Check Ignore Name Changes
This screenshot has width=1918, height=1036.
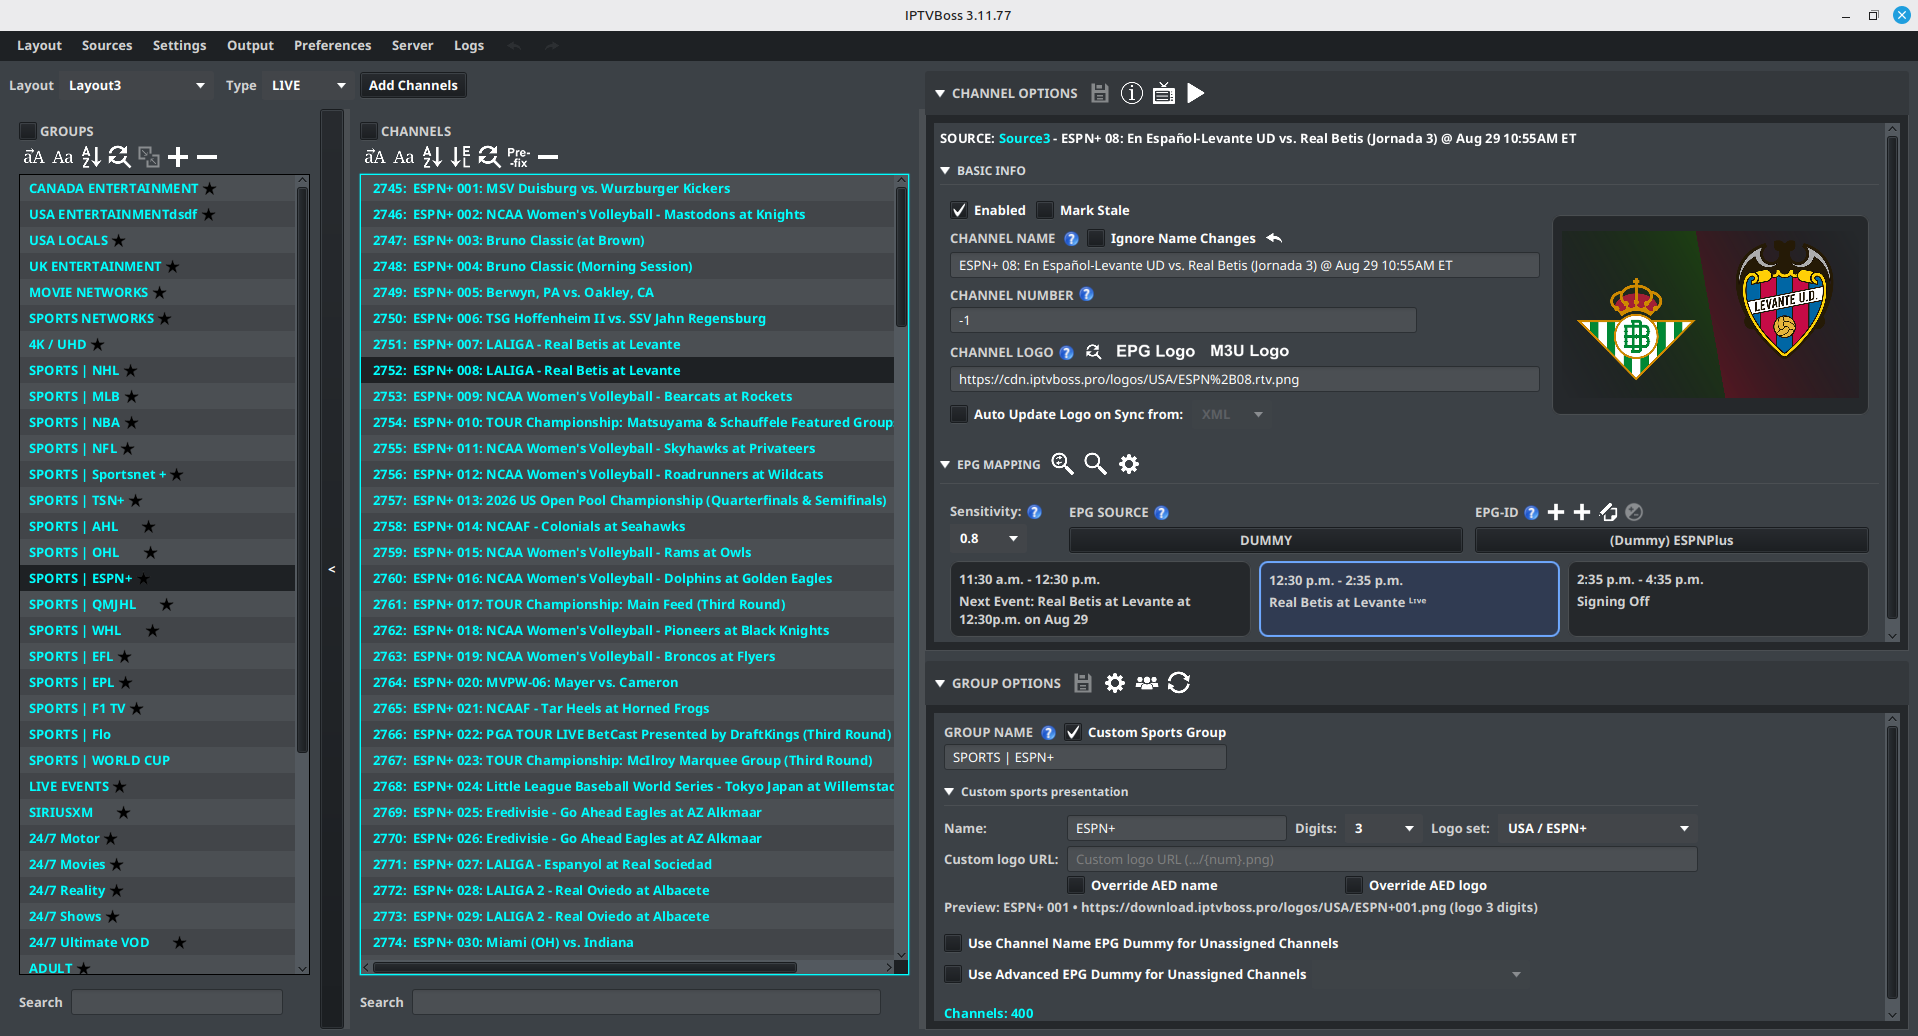click(1096, 238)
